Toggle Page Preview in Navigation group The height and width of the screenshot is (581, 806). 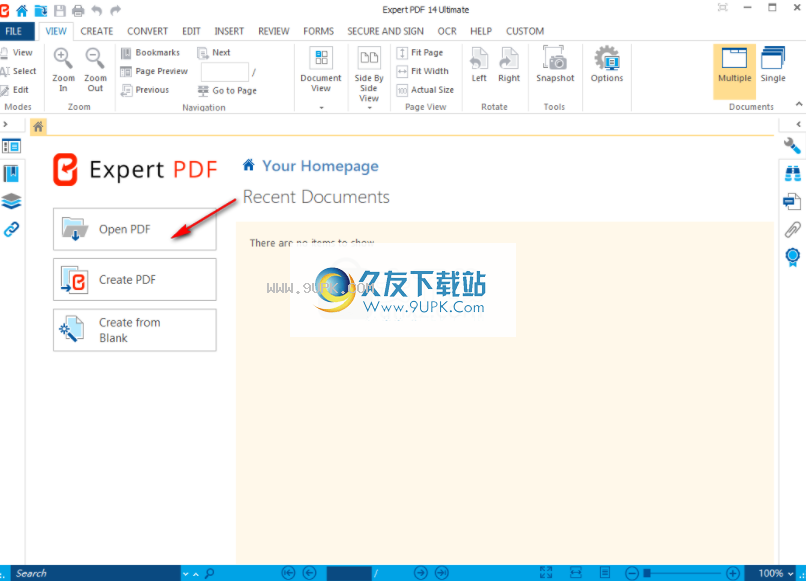pos(154,71)
